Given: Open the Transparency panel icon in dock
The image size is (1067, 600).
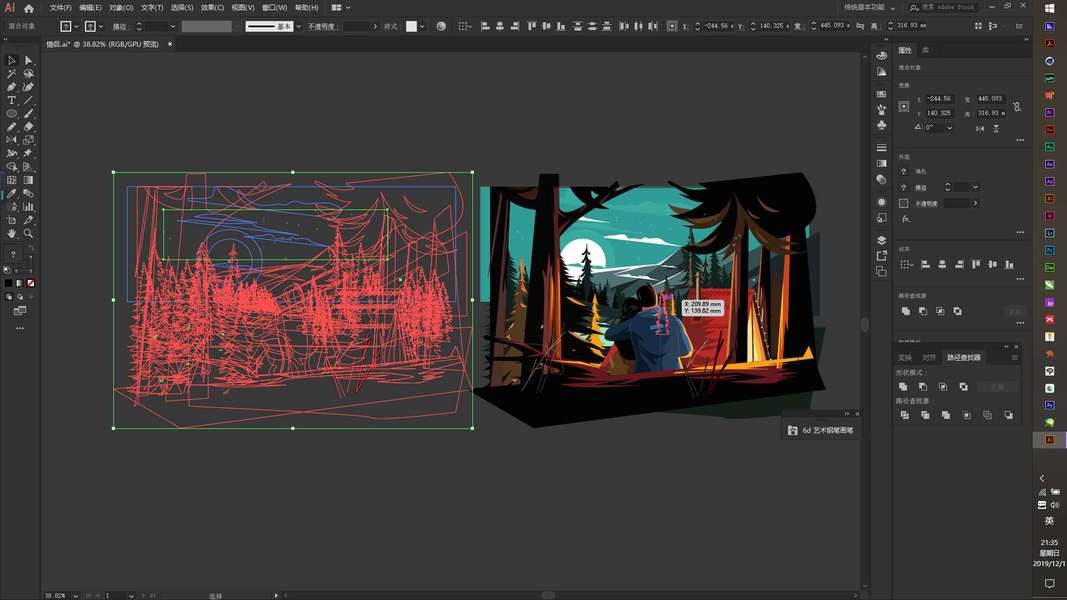Looking at the screenshot, I should click(881, 180).
